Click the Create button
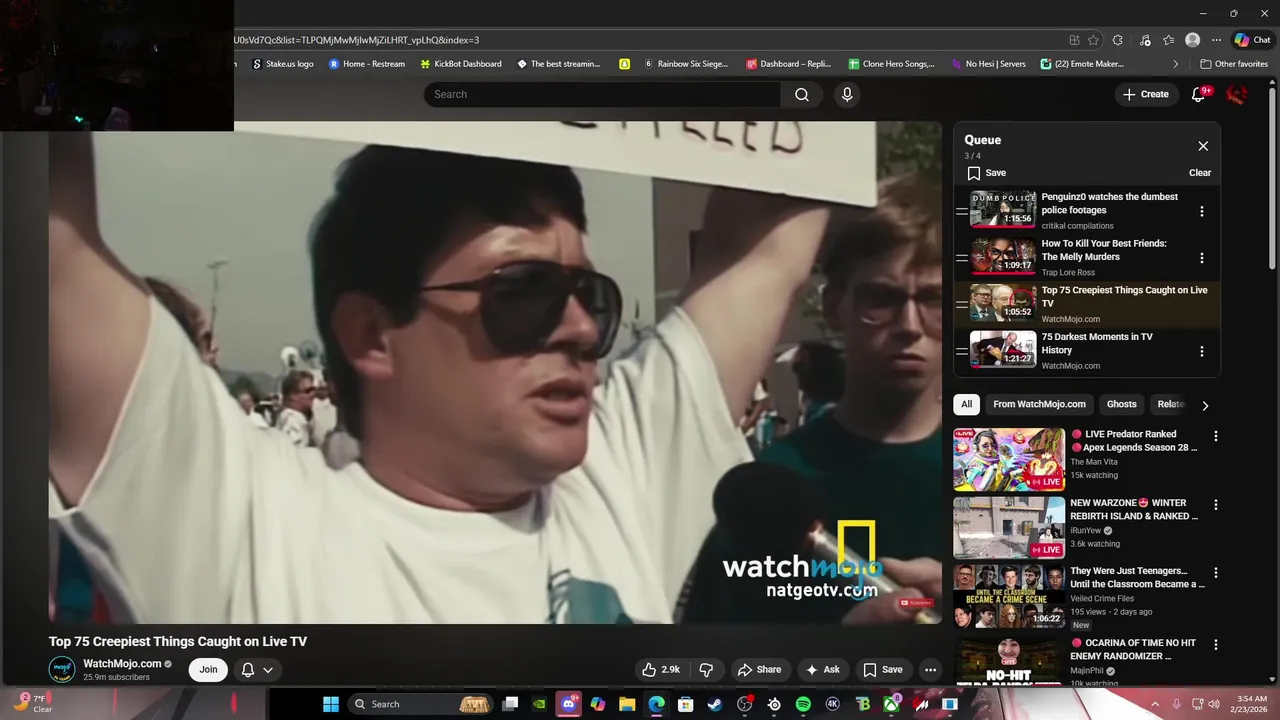Screen dimensions: 1280x720 pyautogui.click(x=1146, y=94)
